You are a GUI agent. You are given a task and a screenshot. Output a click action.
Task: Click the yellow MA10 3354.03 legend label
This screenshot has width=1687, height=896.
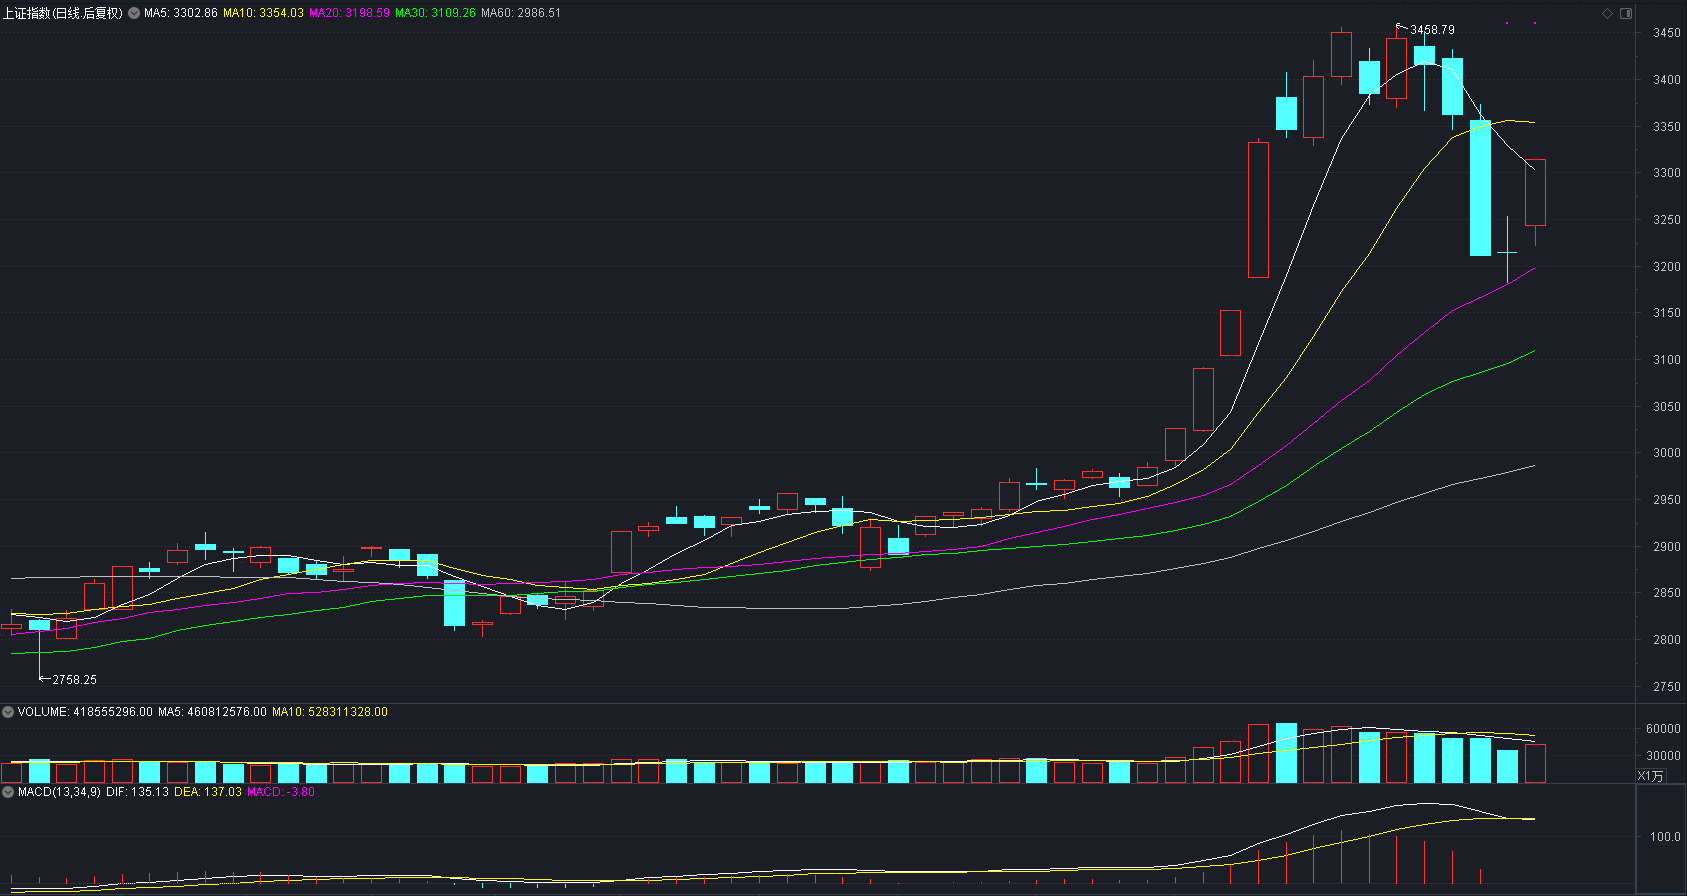click(263, 13)
